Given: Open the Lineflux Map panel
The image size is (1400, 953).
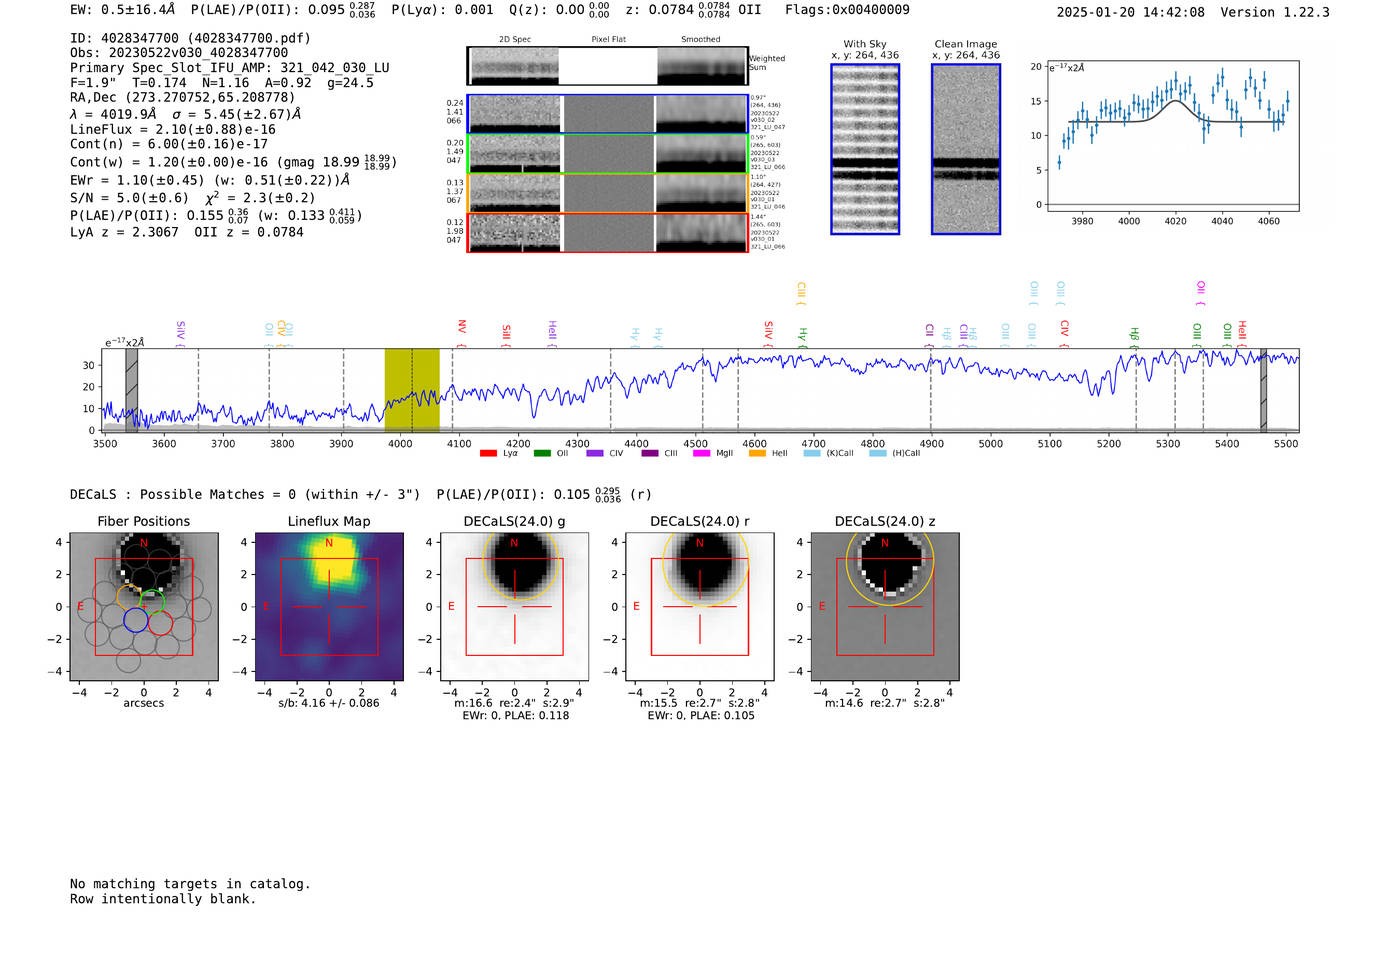Looking at the screenshot, I should (329, 607).
